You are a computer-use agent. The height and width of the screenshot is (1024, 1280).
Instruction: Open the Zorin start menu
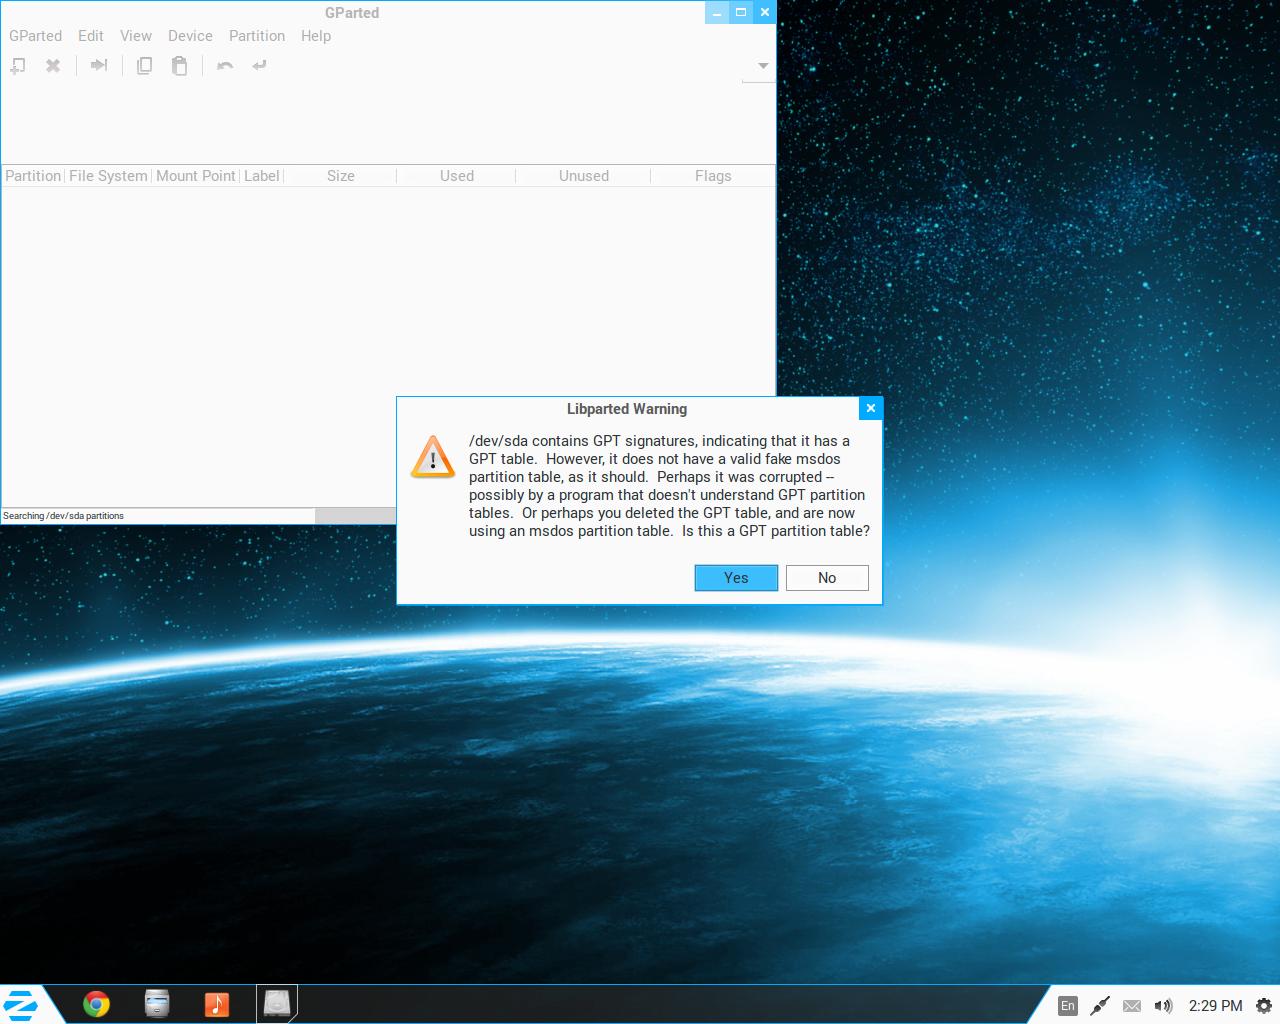click(x=20, y=1004)
